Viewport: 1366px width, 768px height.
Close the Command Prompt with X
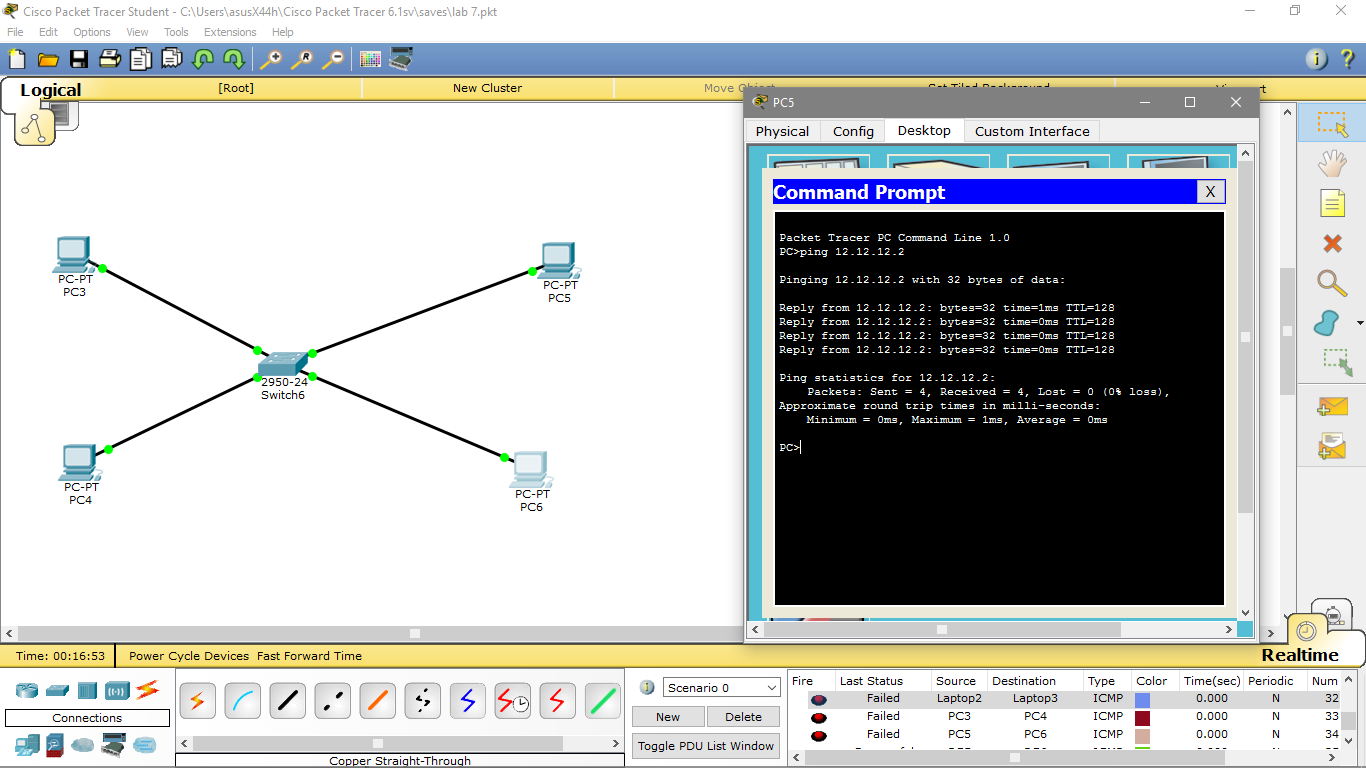click(1210, 192)
